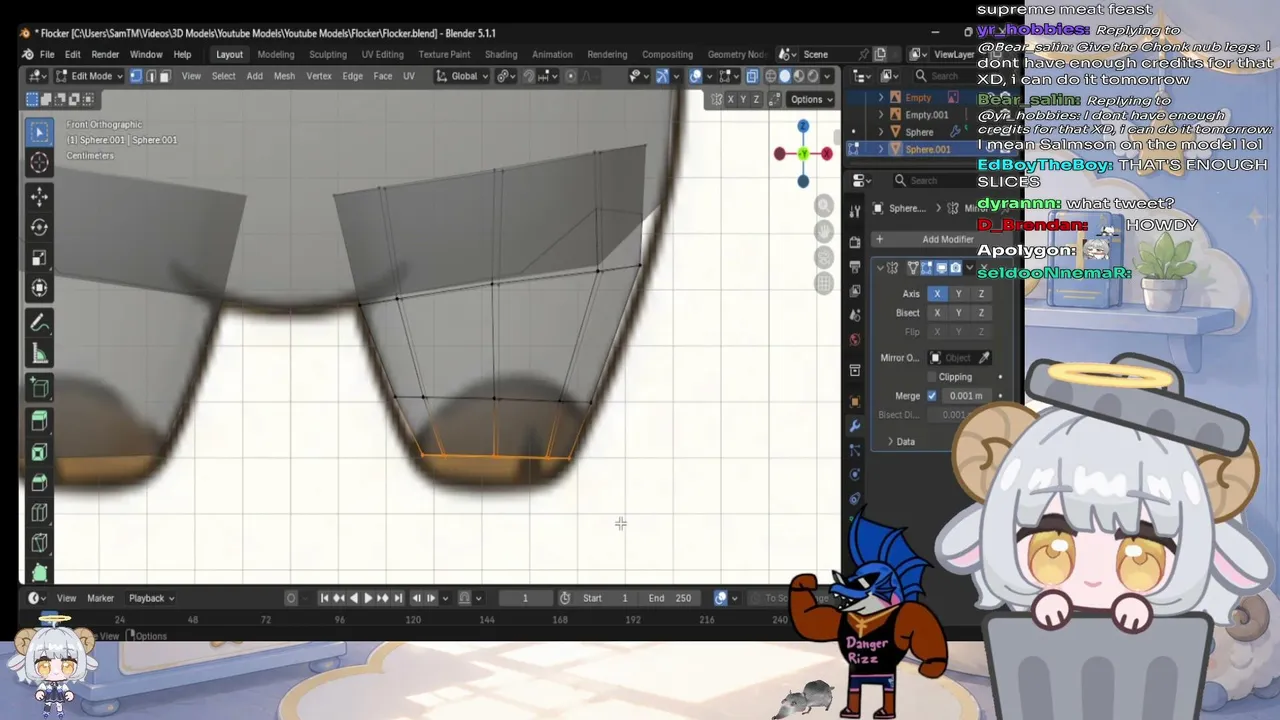Open the Mesh menu

(x=284, y=76)
